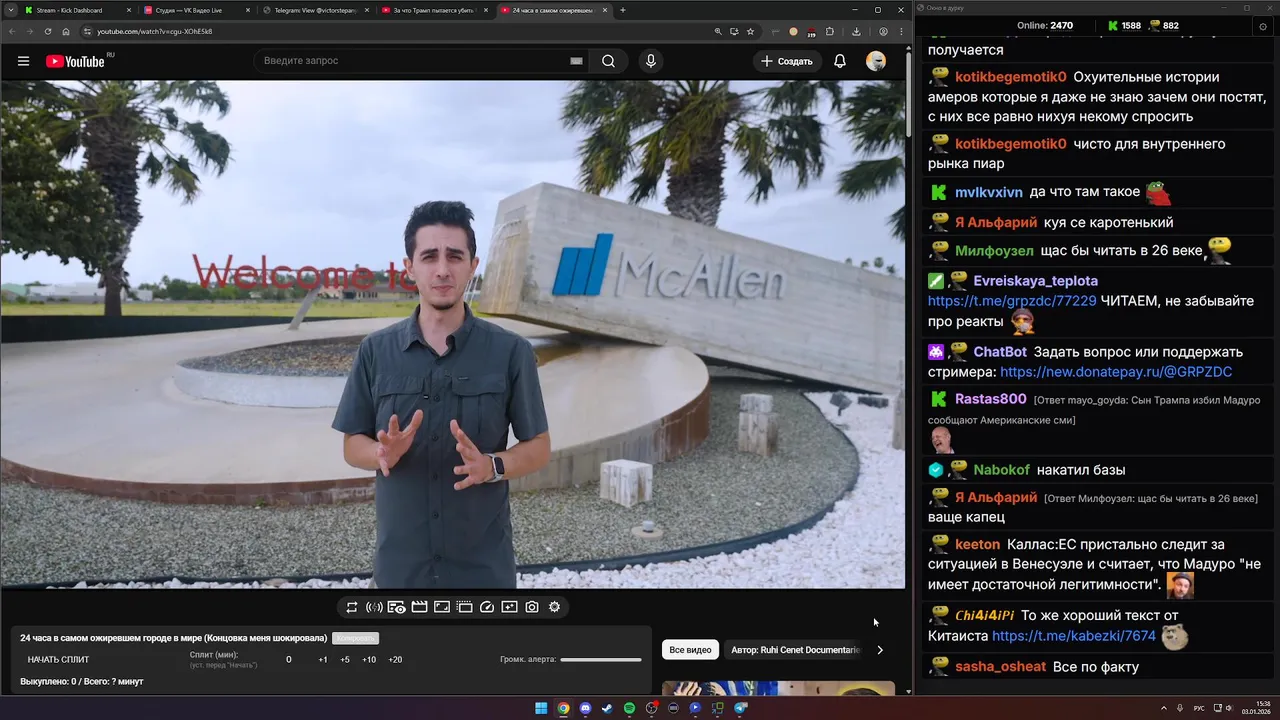Reload the page with refresh icon

tap(48, 31)
